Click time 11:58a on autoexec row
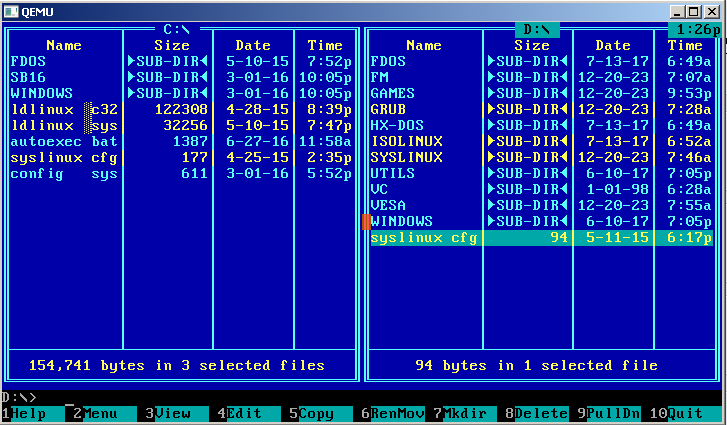Image resolution: width=727 pixels, height=425 pixels. pyautogui.click(x=325, y=141)
